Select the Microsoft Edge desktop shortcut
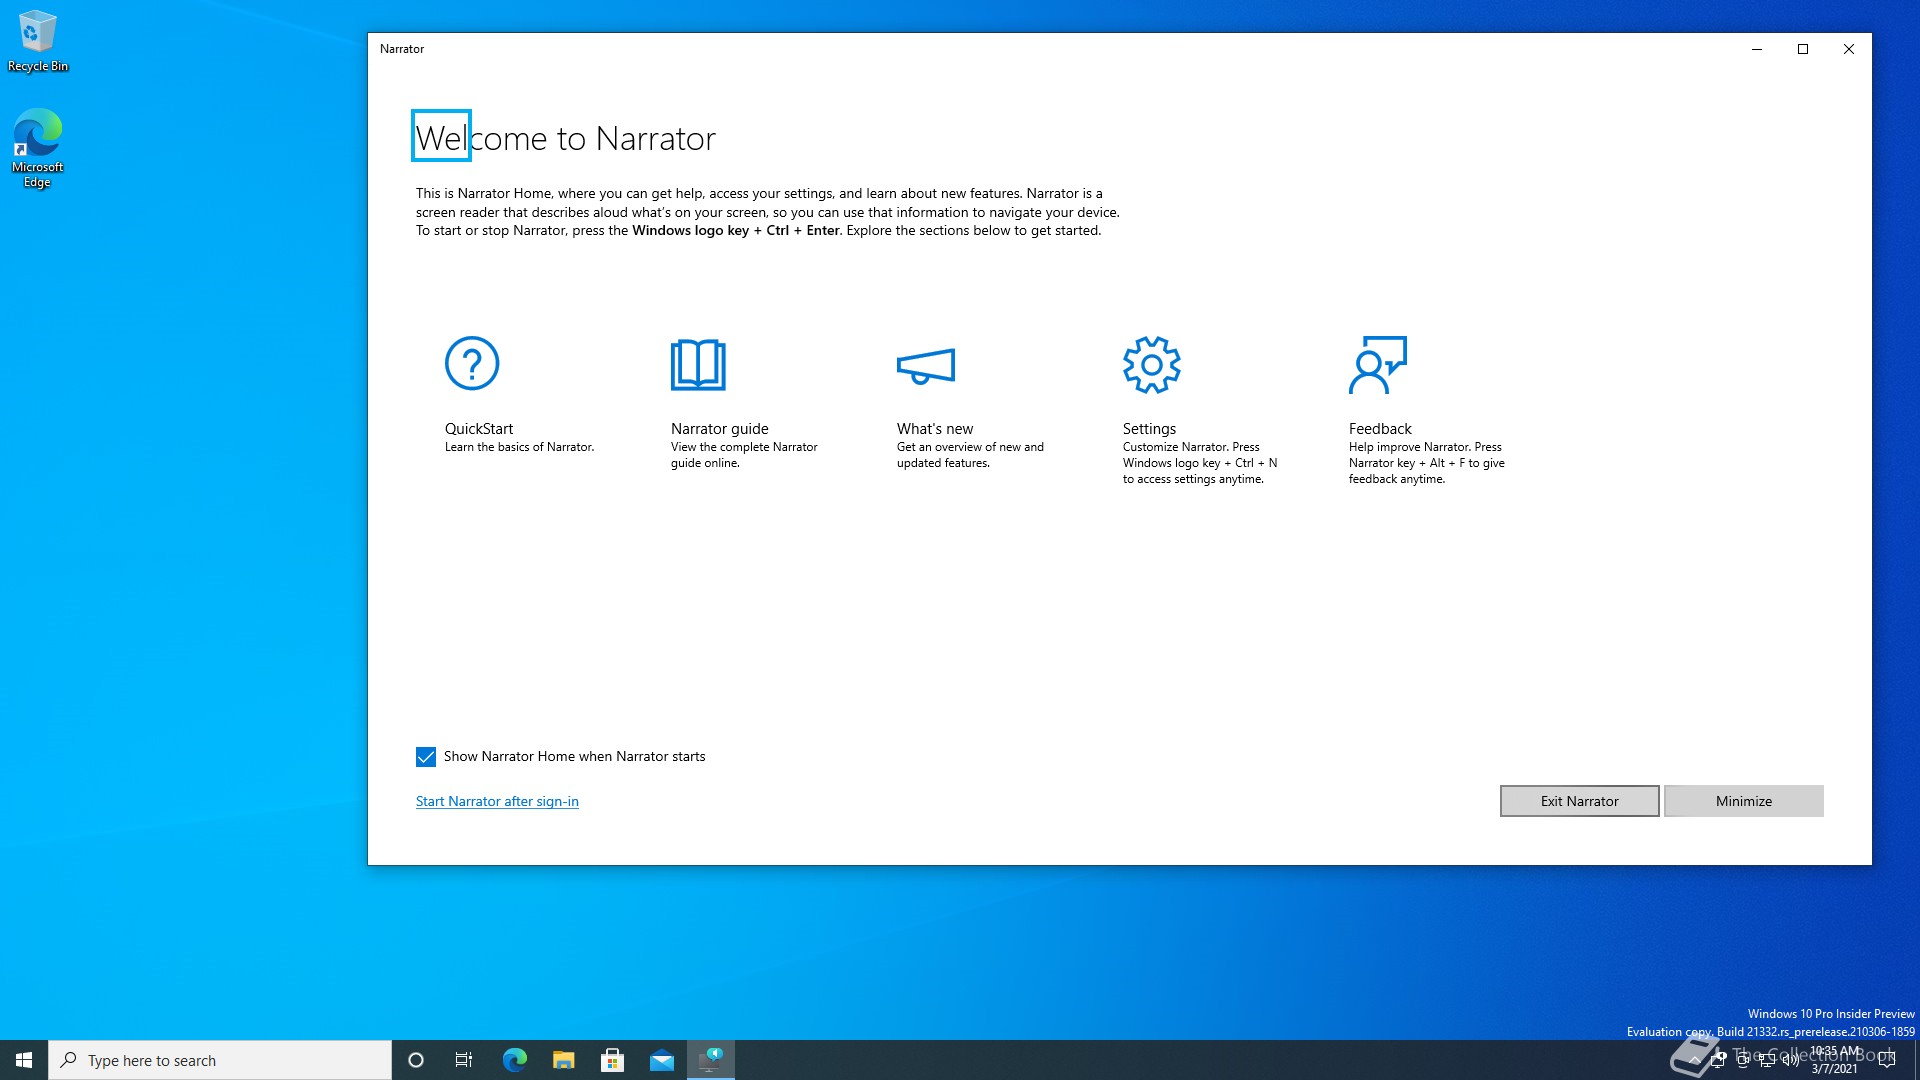 point(37,148)
